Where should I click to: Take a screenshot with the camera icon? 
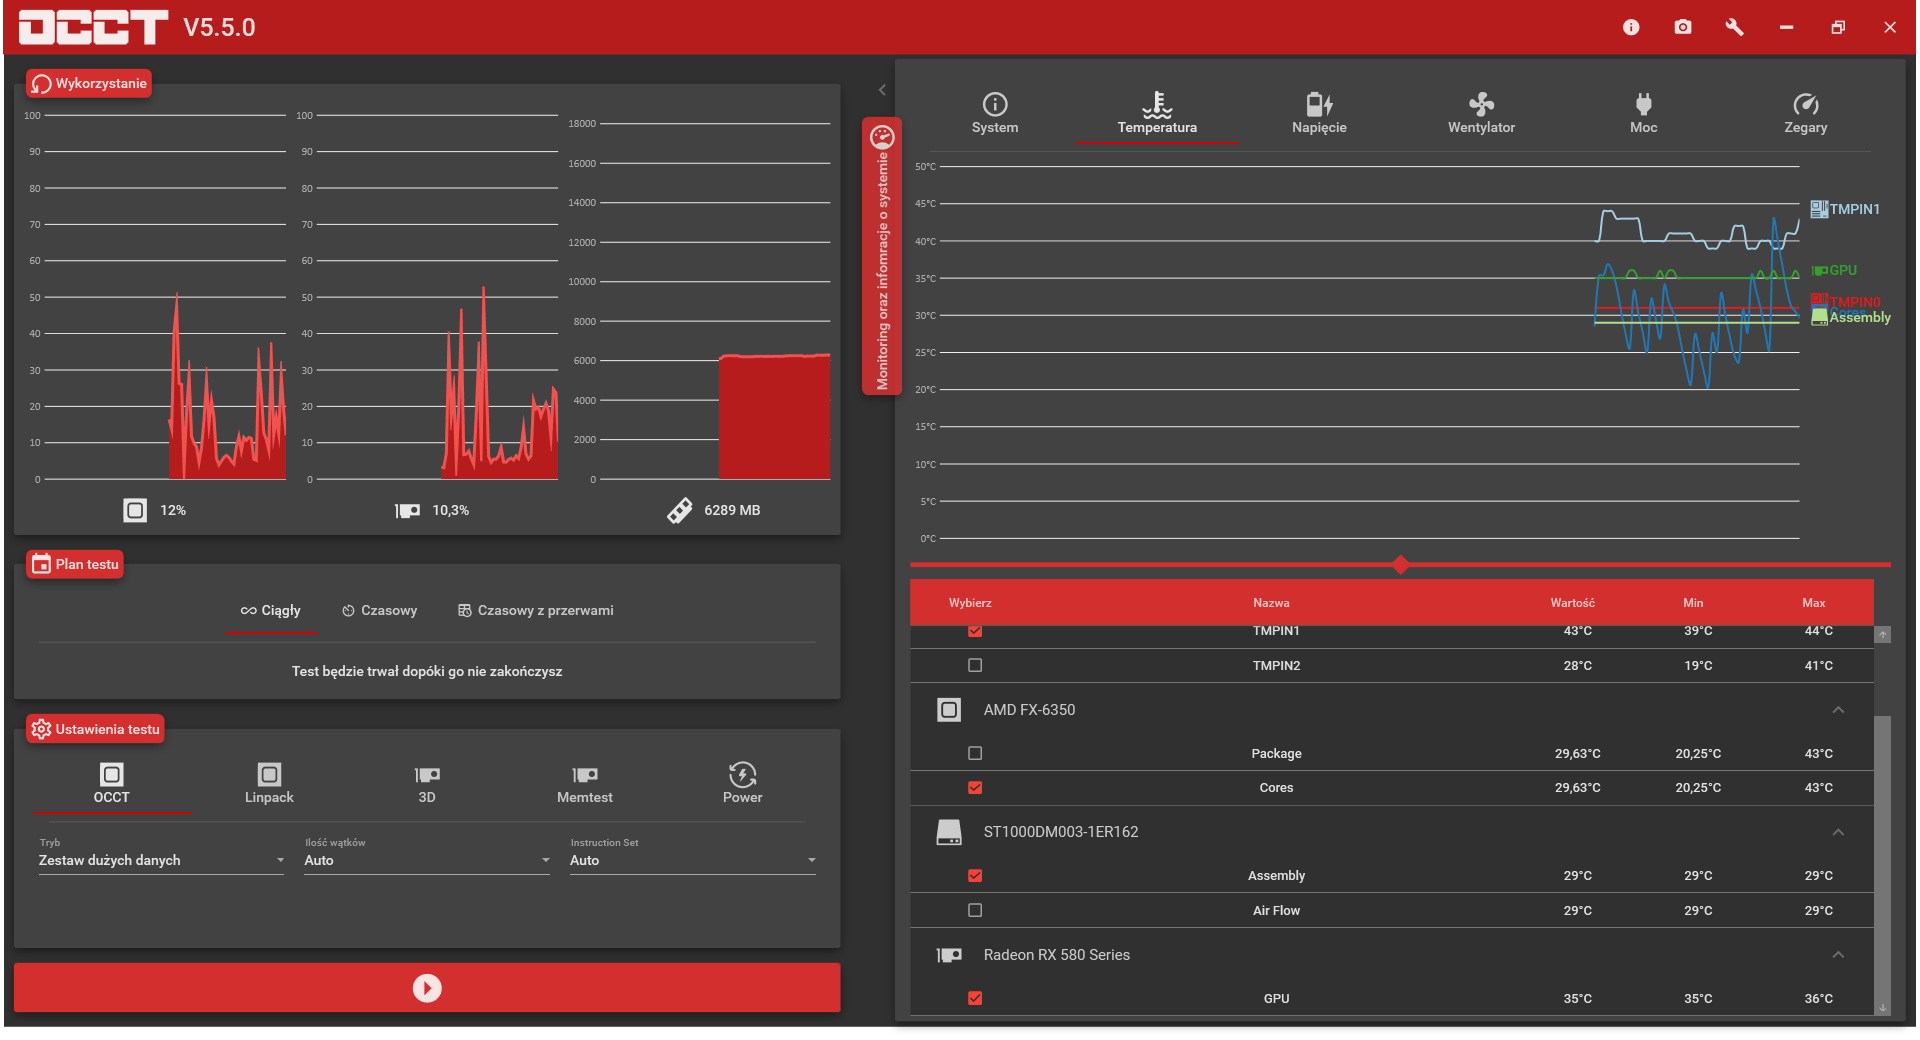click(1683, 27)
